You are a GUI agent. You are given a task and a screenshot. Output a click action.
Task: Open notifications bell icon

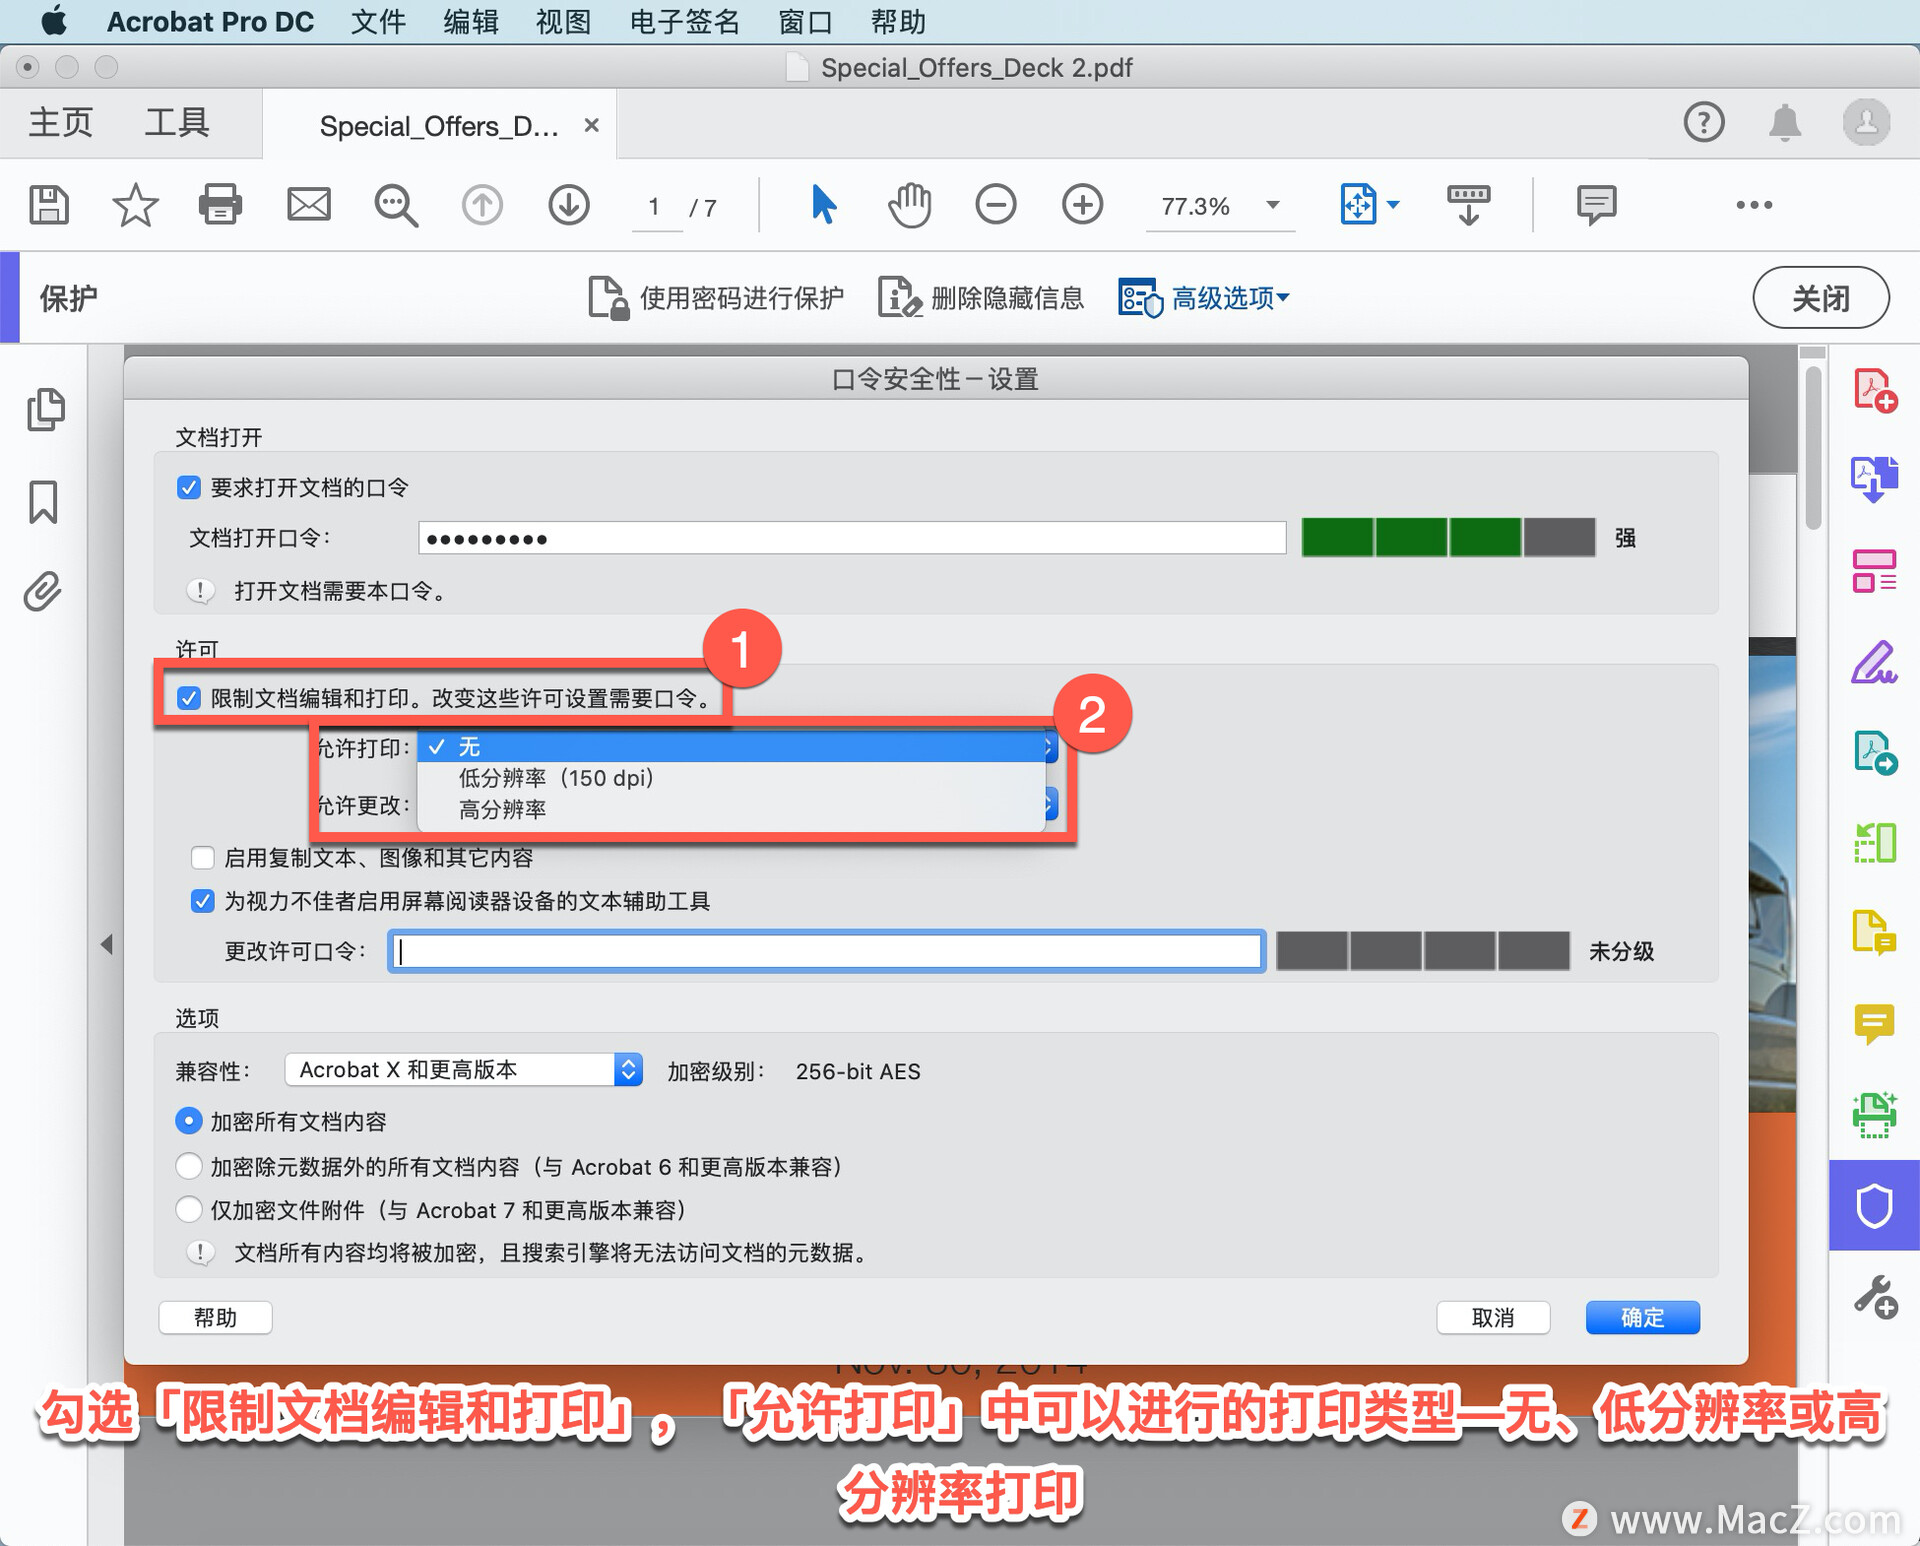pos(1785,123)
